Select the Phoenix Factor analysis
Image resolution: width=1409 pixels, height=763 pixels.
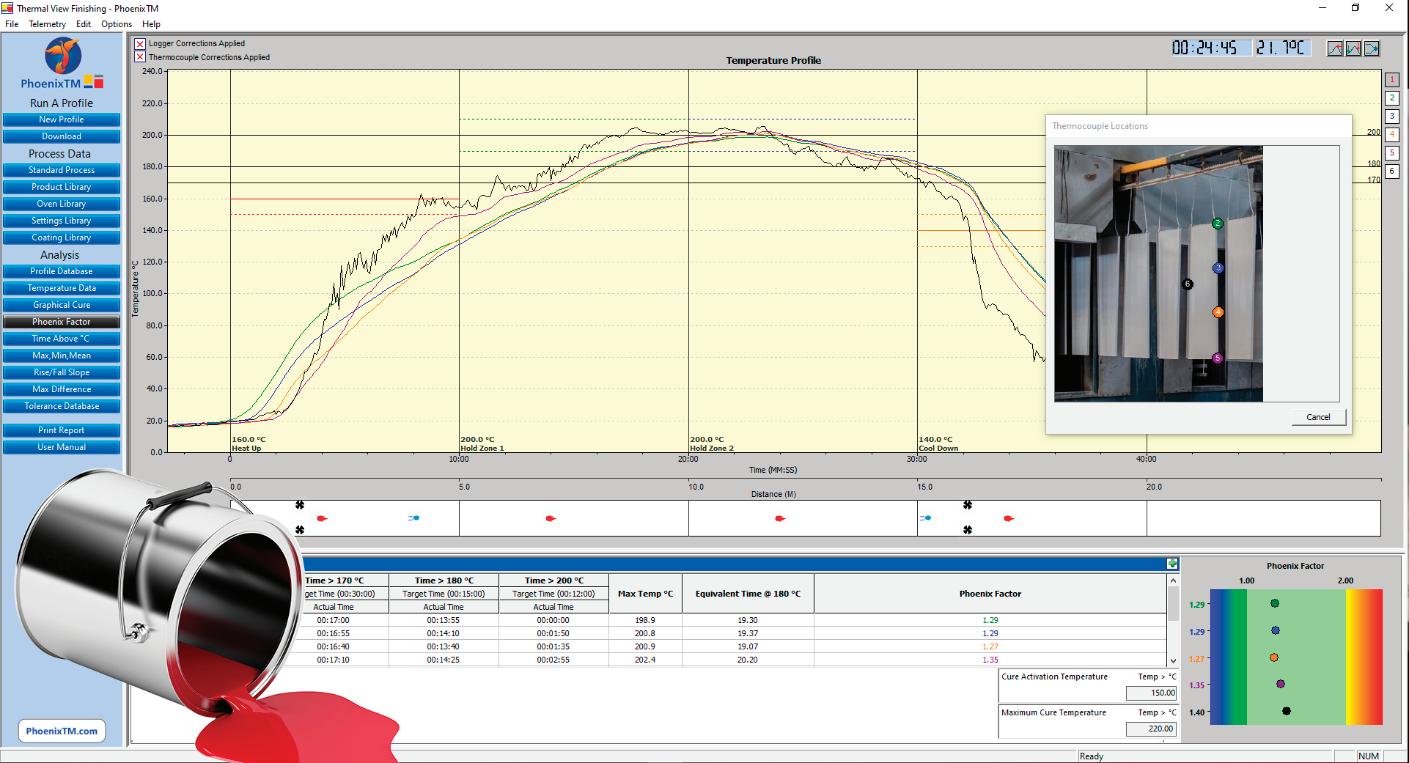[x=62, y=322]
